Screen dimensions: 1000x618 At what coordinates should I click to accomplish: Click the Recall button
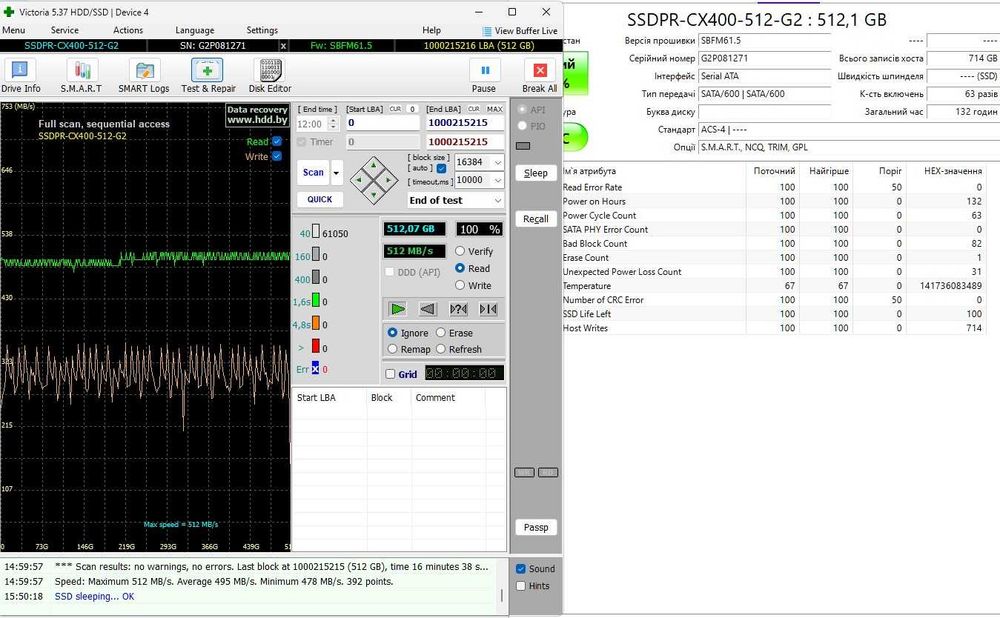point(536,219)
